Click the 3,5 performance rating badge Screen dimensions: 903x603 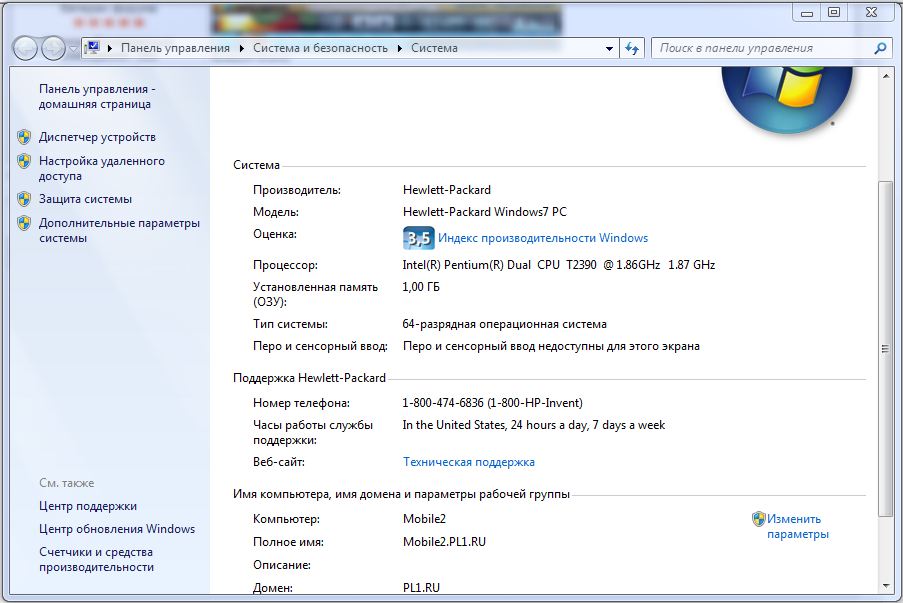pyautogui.click(x=419, y=238)
